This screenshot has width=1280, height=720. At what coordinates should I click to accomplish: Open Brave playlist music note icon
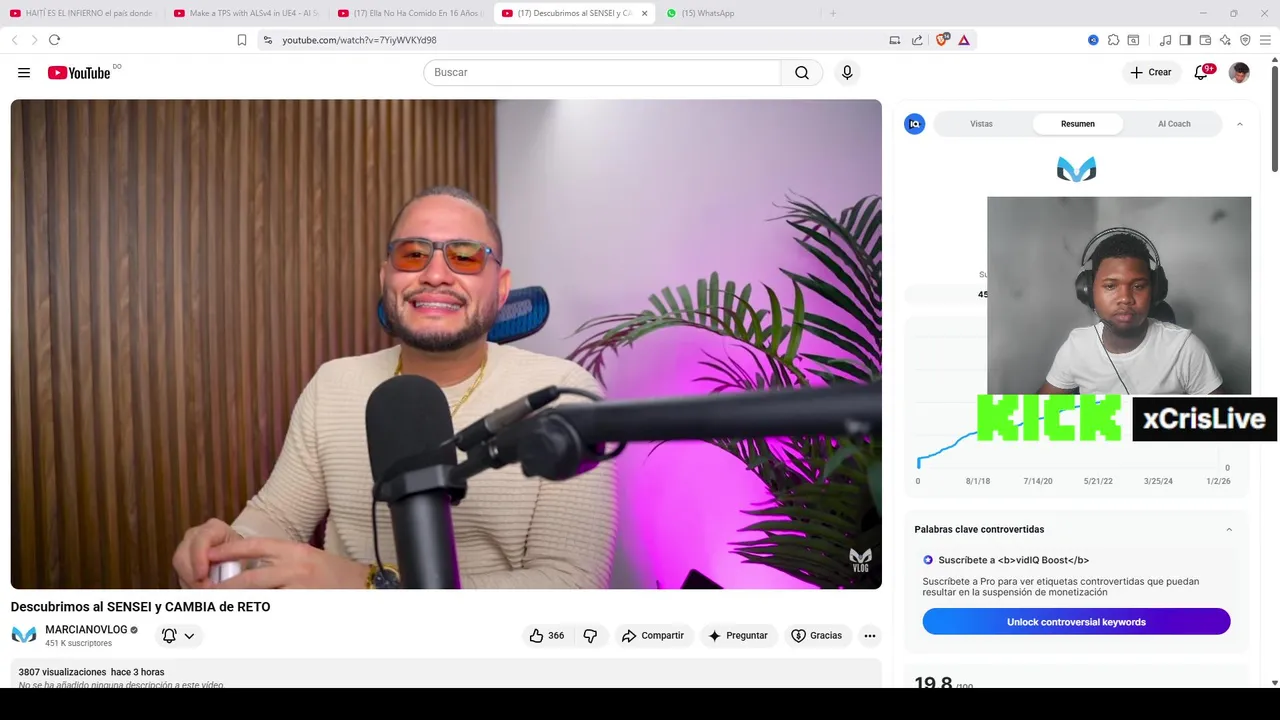point(1165,40)
